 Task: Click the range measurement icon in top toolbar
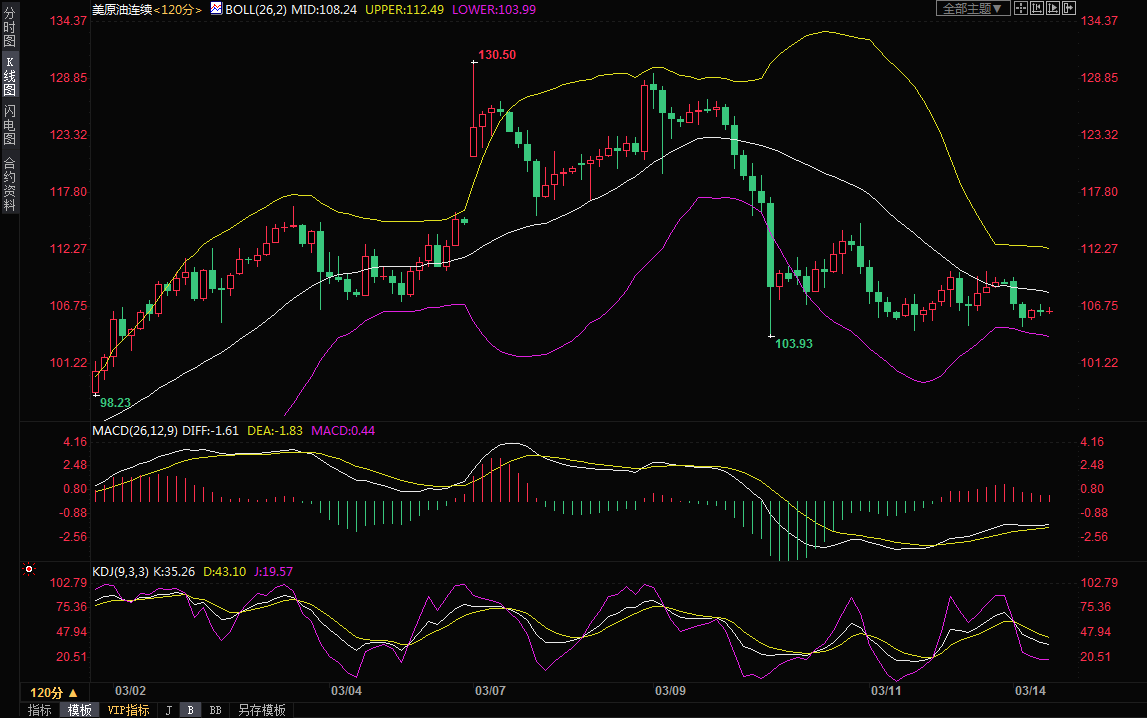pyautogui.click(x=1037, y=8)
